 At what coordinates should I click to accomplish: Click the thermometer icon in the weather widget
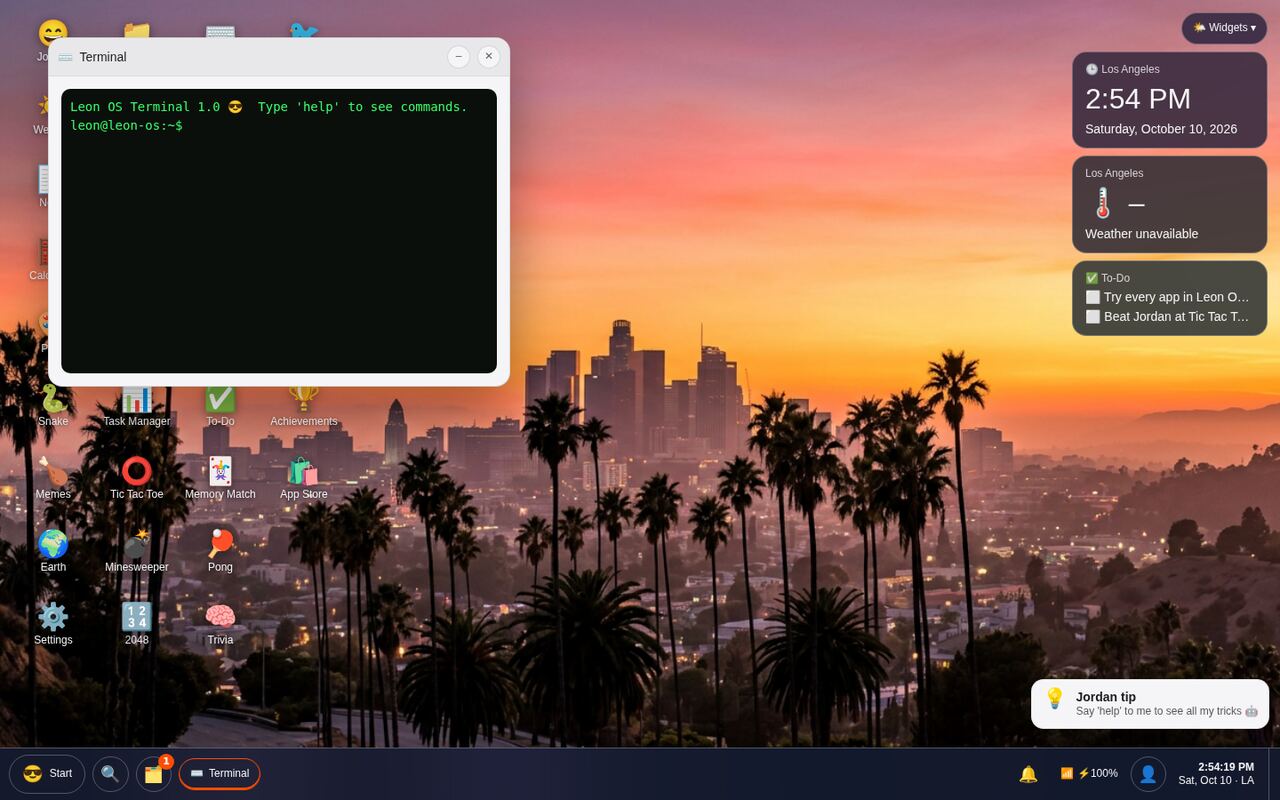1103,203
